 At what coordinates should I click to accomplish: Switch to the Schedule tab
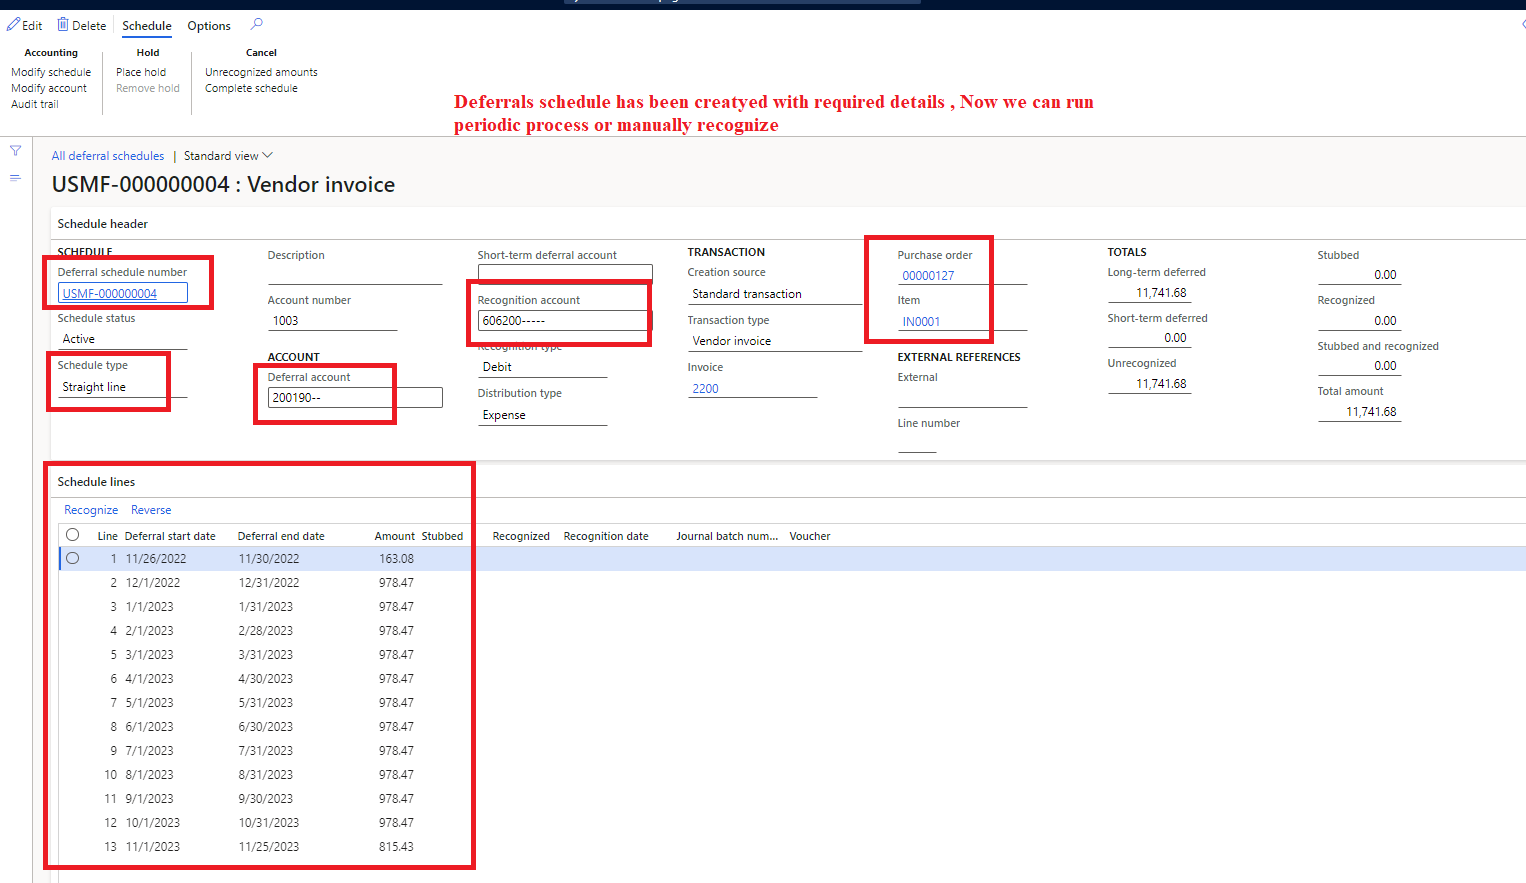pos(146,25)
